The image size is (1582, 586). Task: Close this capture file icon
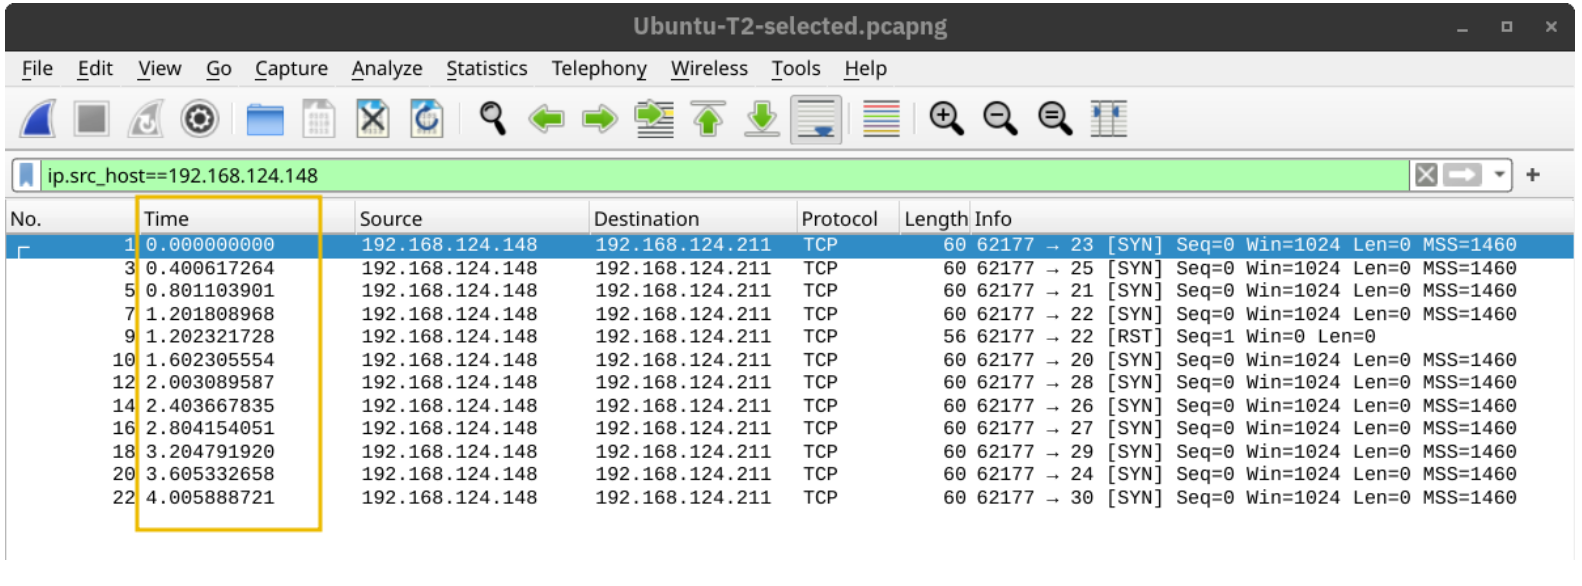click(372, 119)
